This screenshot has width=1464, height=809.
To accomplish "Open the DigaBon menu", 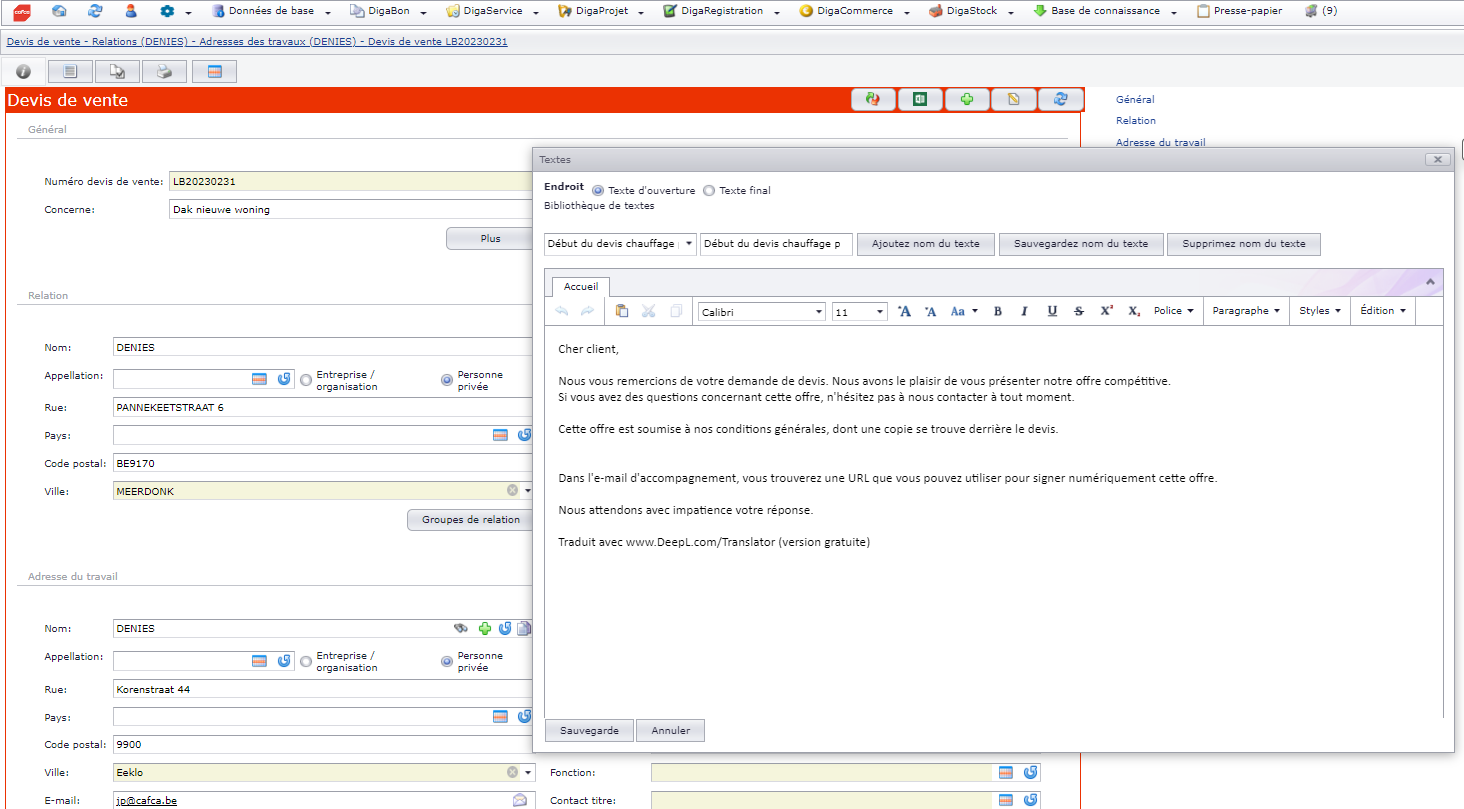I will coord(388,11).
